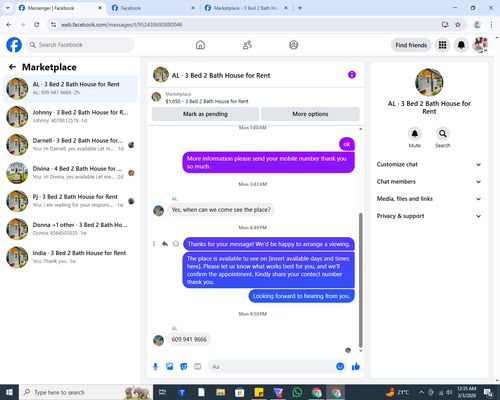
Task: Open Pj - 3 Bed 2 Bath conversation
Action: [x=70, y=201]
